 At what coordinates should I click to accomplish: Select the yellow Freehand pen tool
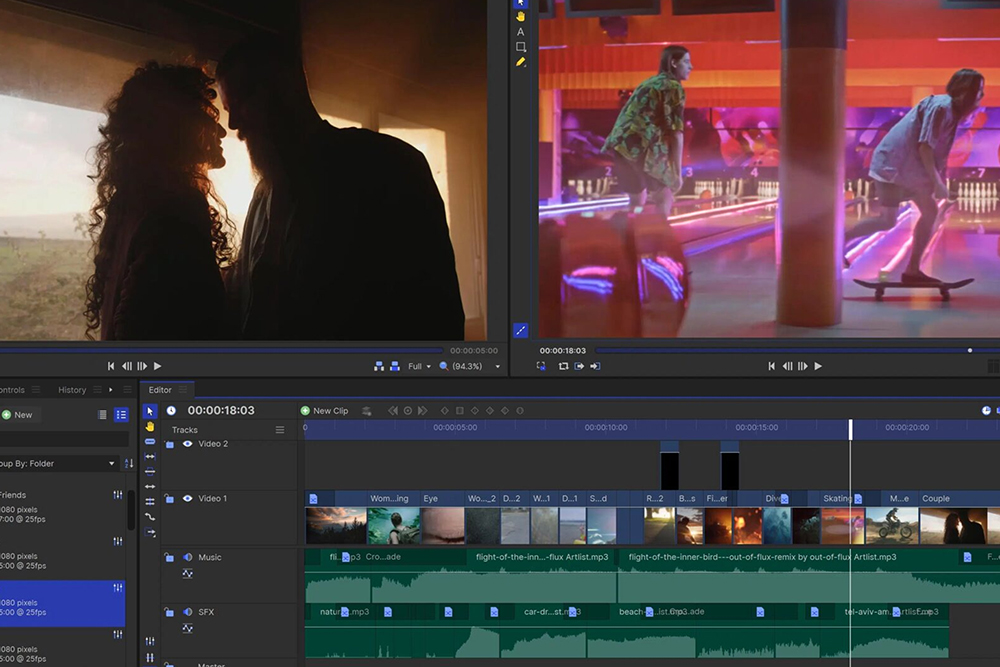coord(520,62)
